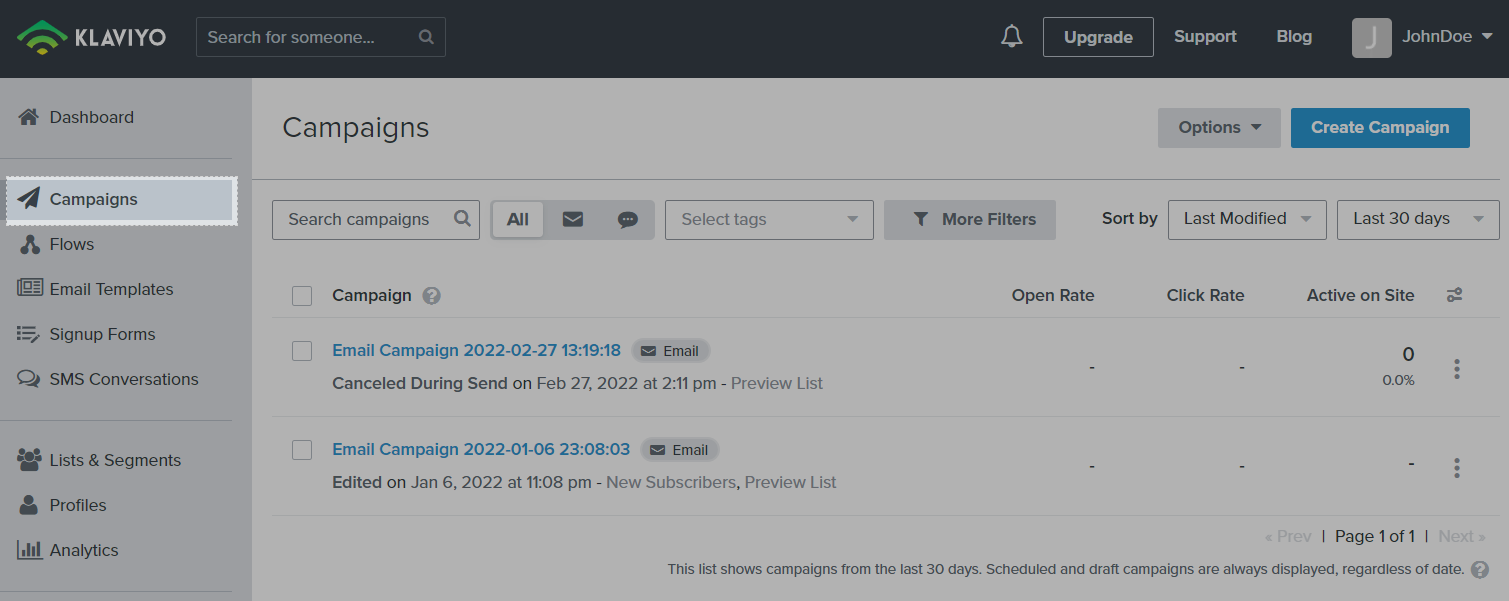Image resolution: width=1509 pixels, height=601 pixels.
Task: Click the notification bell icon
Action: point(1012,37)
